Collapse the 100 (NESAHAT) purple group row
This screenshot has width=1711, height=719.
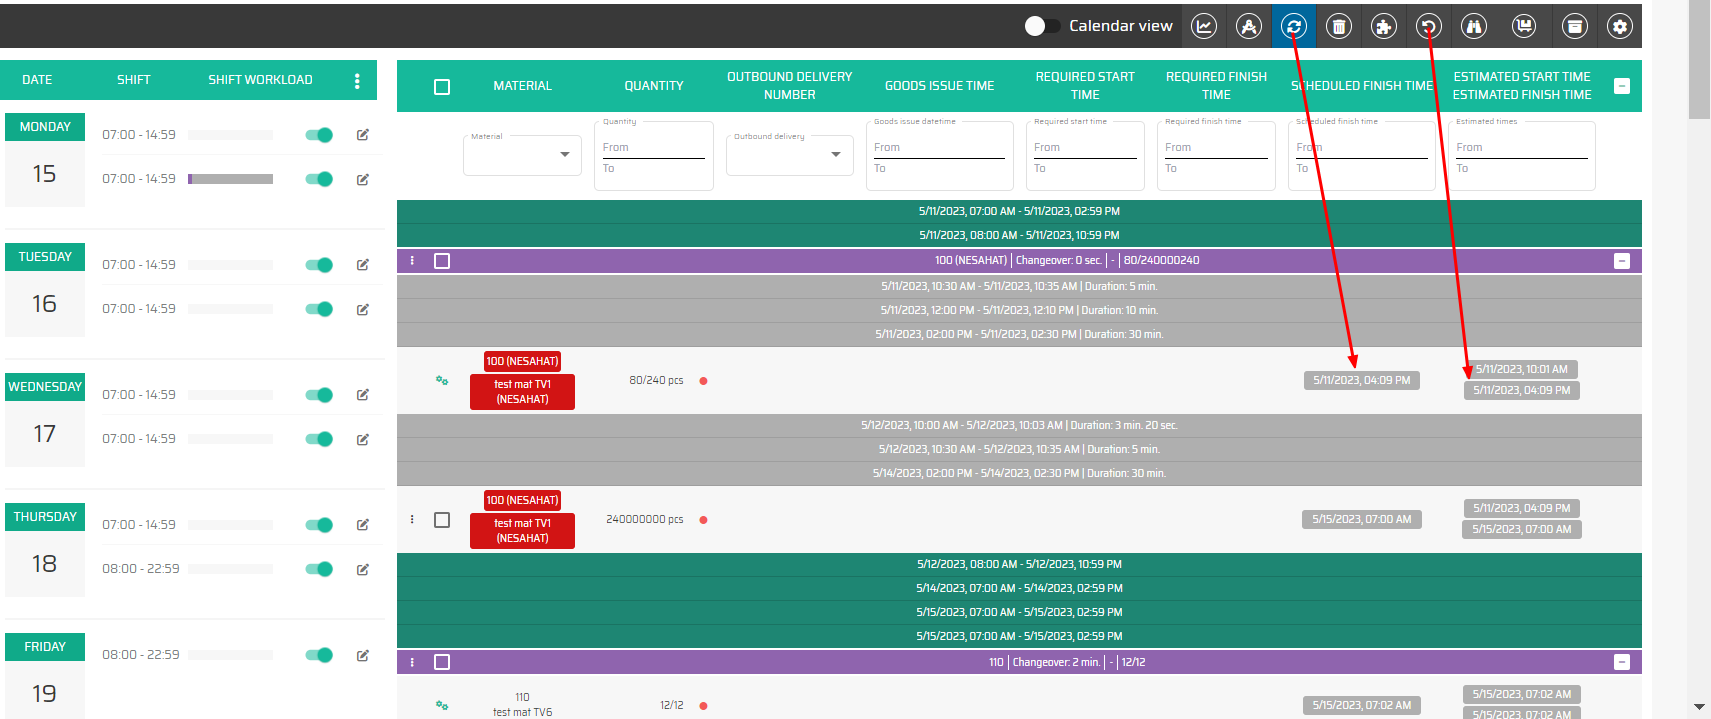(1622, 261)
